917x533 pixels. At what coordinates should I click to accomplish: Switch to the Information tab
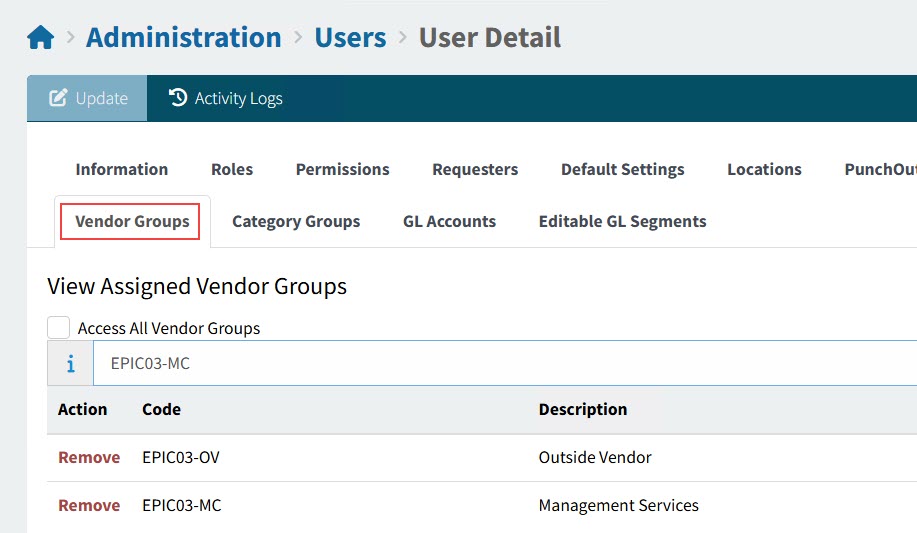(x=122, y=169)
